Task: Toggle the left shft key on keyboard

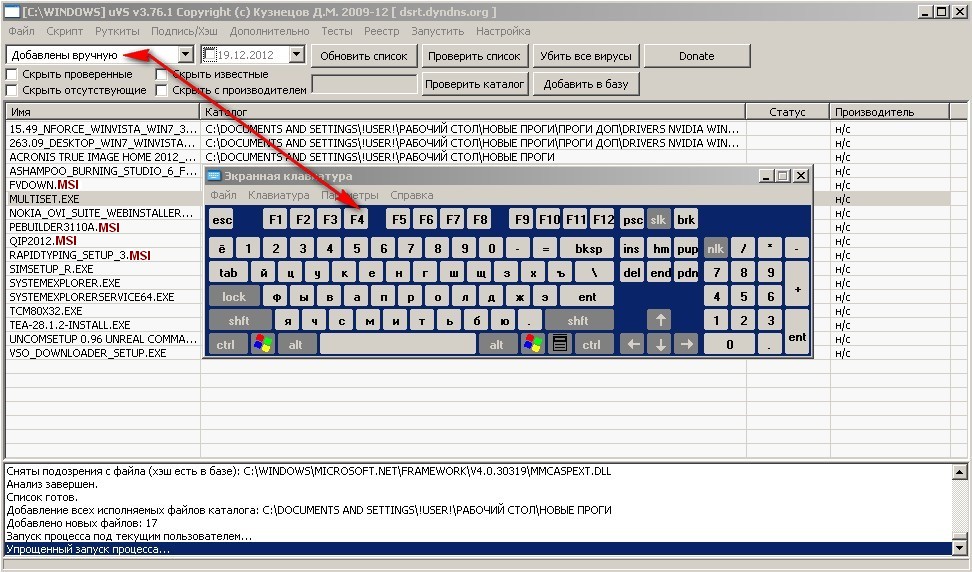Action: [x=239, y=320]
